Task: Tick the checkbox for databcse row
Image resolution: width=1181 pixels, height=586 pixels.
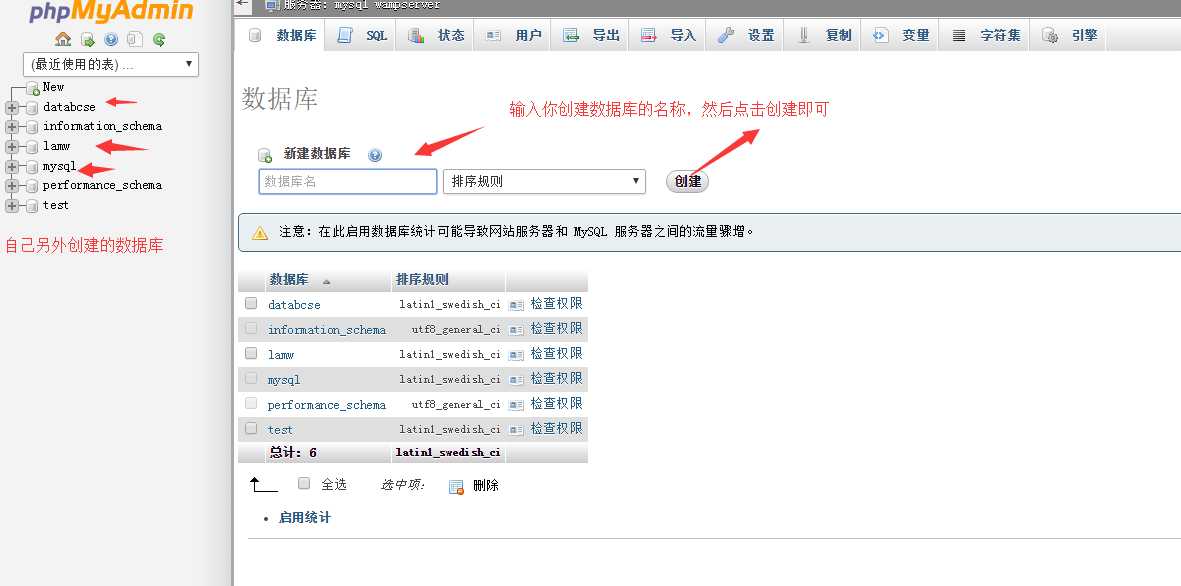Action: [x=252, y=304]
